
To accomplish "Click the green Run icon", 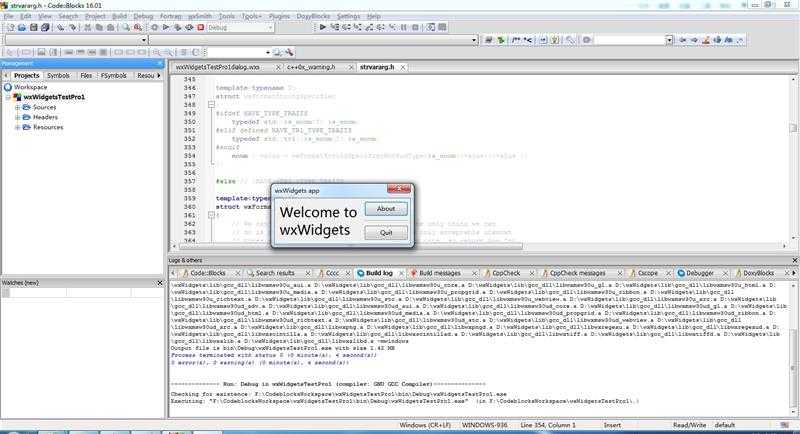I will tap(166, 28).
